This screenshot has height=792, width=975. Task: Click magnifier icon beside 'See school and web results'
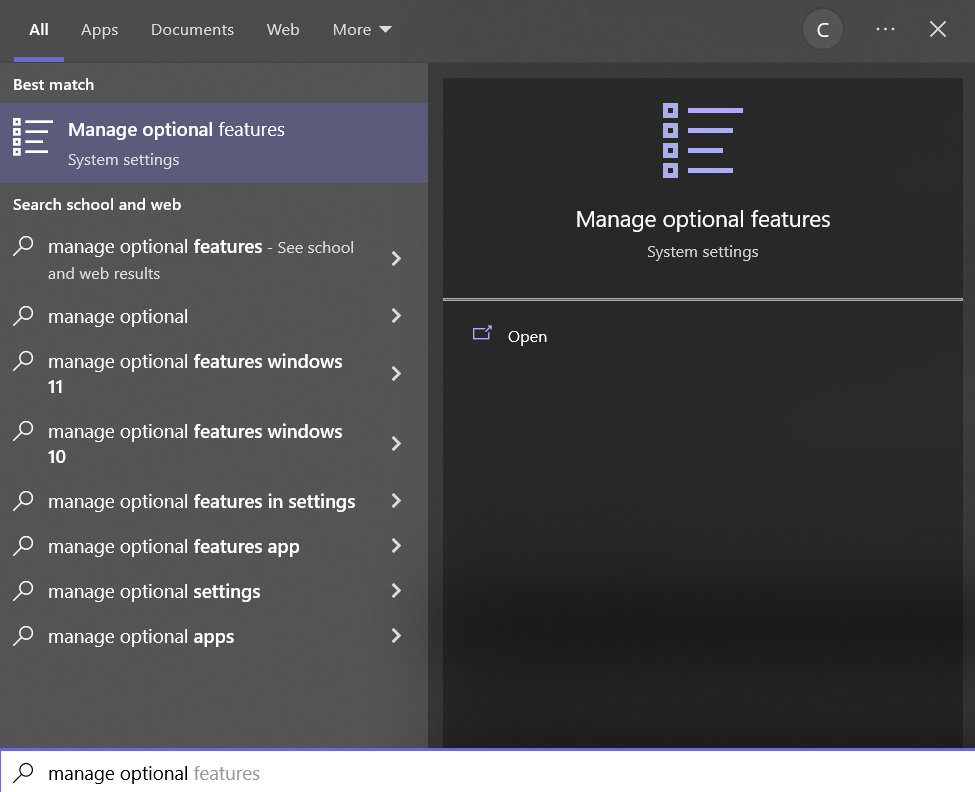click(x=24, y=246)
